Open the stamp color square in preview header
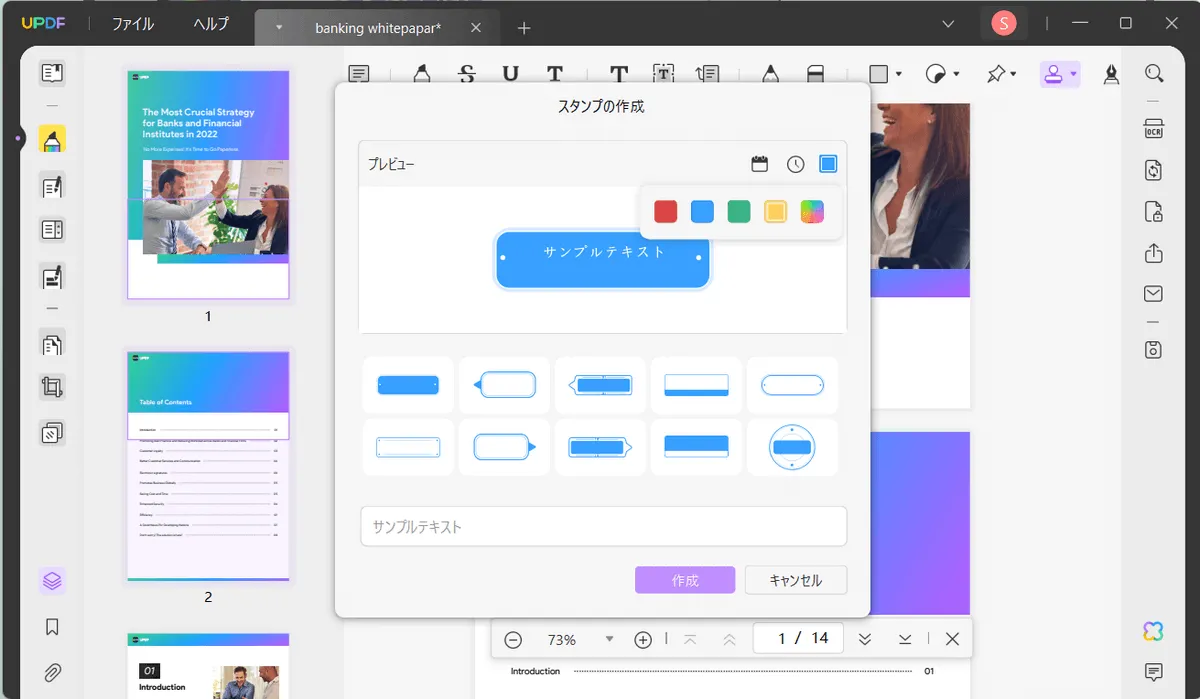1200x699 pixels. (x=828, y=164)
